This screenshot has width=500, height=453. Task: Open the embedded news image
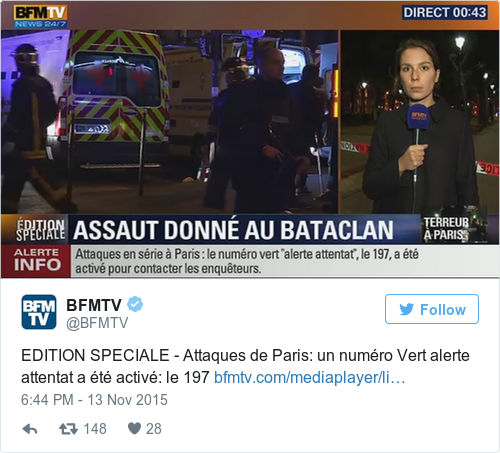(x=250, y=139)
